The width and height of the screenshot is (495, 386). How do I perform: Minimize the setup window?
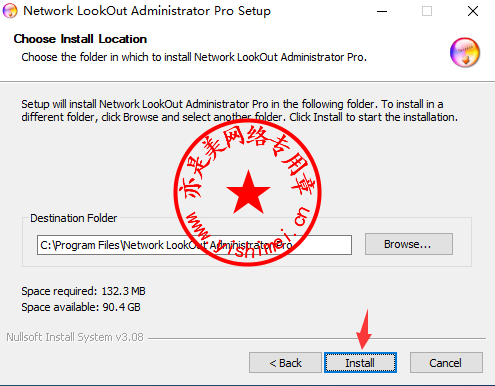(x=382, y=11)
